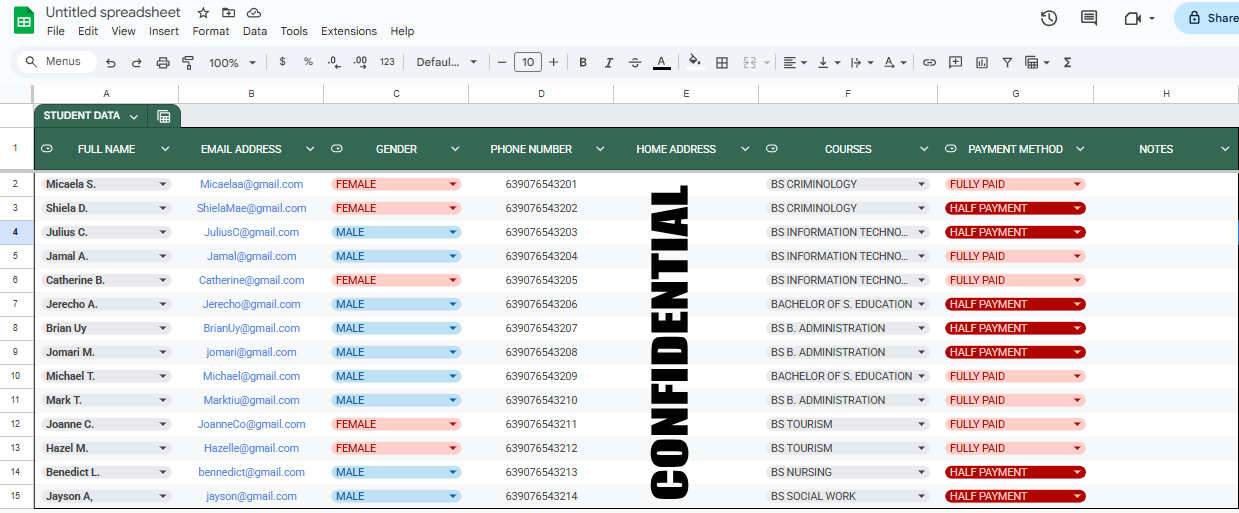Viewport: 1239px width, 513px height.
Task: Activate the paint format tool
Action: point(188,62)
